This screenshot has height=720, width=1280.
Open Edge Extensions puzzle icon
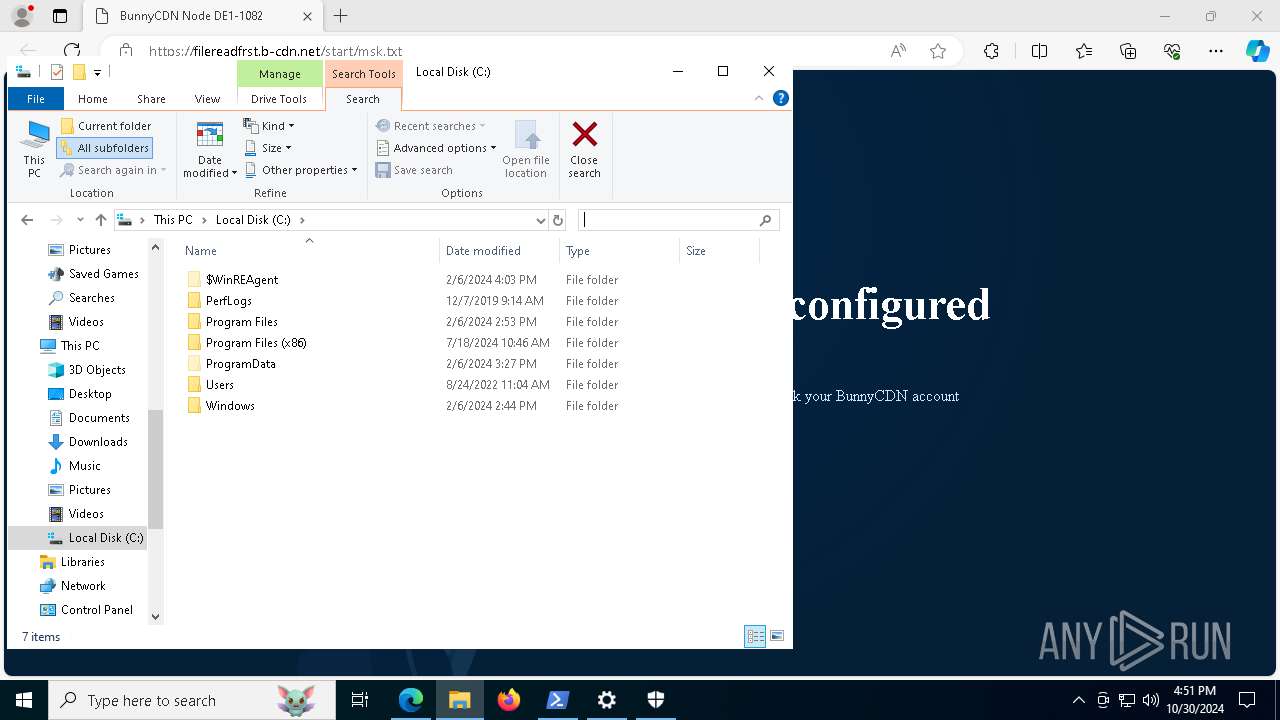(991, 51)
